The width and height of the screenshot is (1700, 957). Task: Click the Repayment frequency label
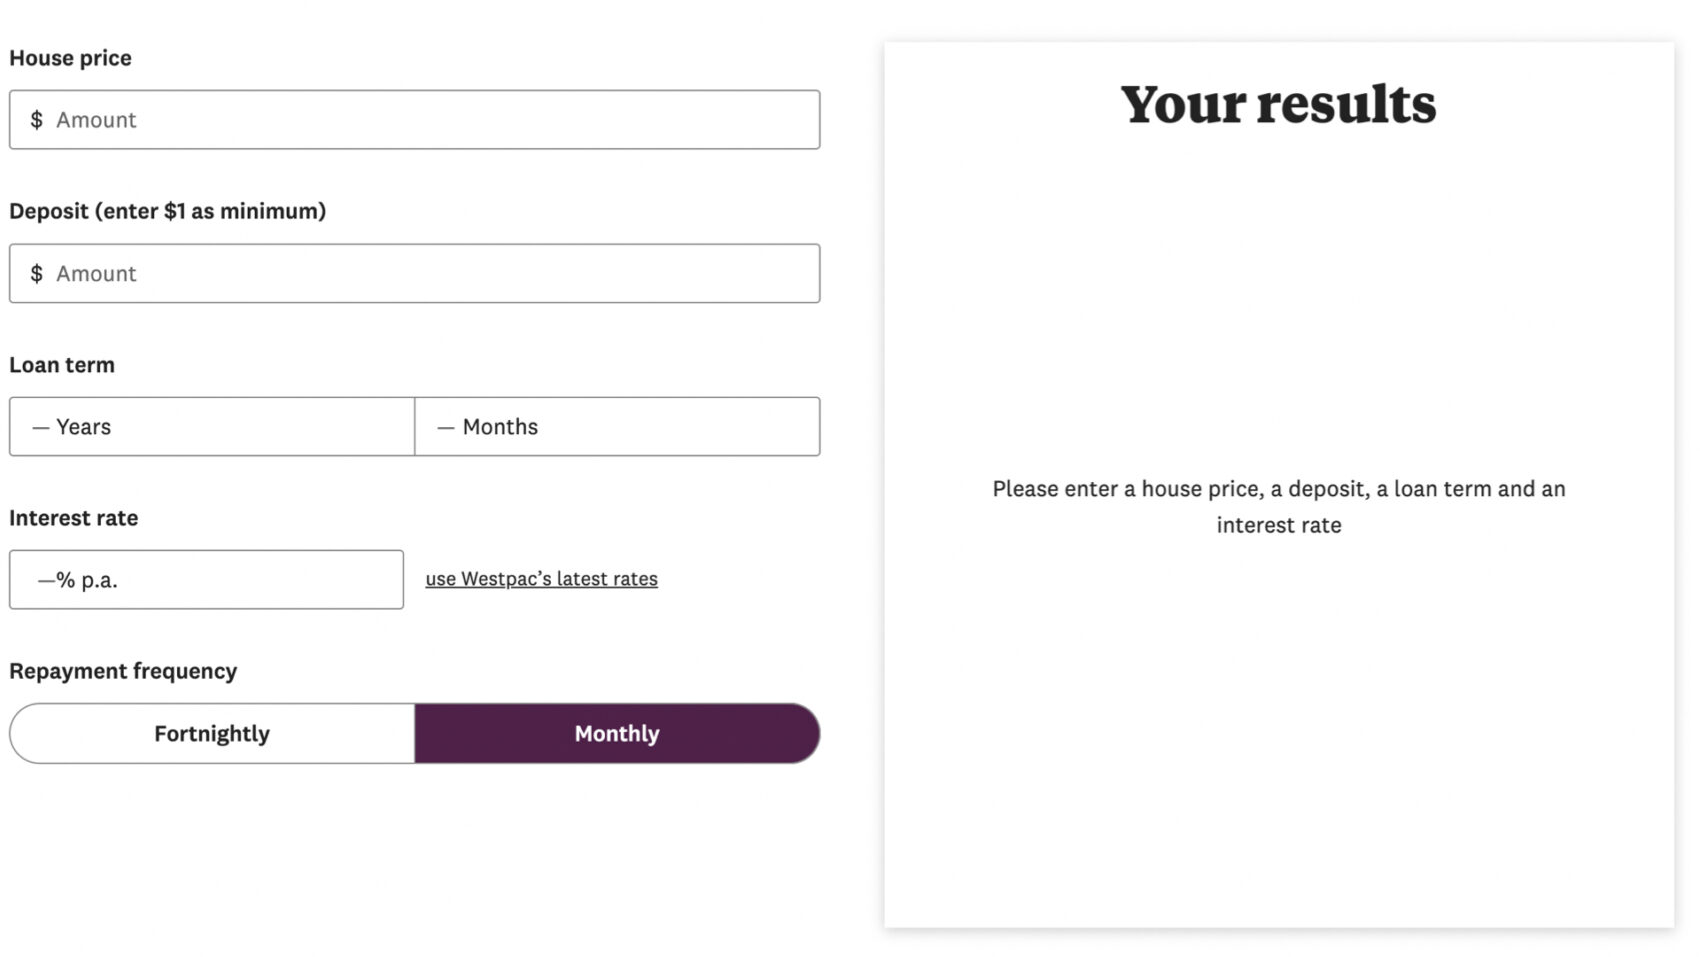123,671
